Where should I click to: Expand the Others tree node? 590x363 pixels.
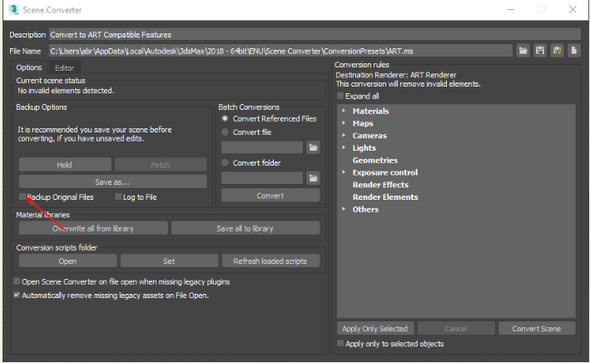point(344,209)
